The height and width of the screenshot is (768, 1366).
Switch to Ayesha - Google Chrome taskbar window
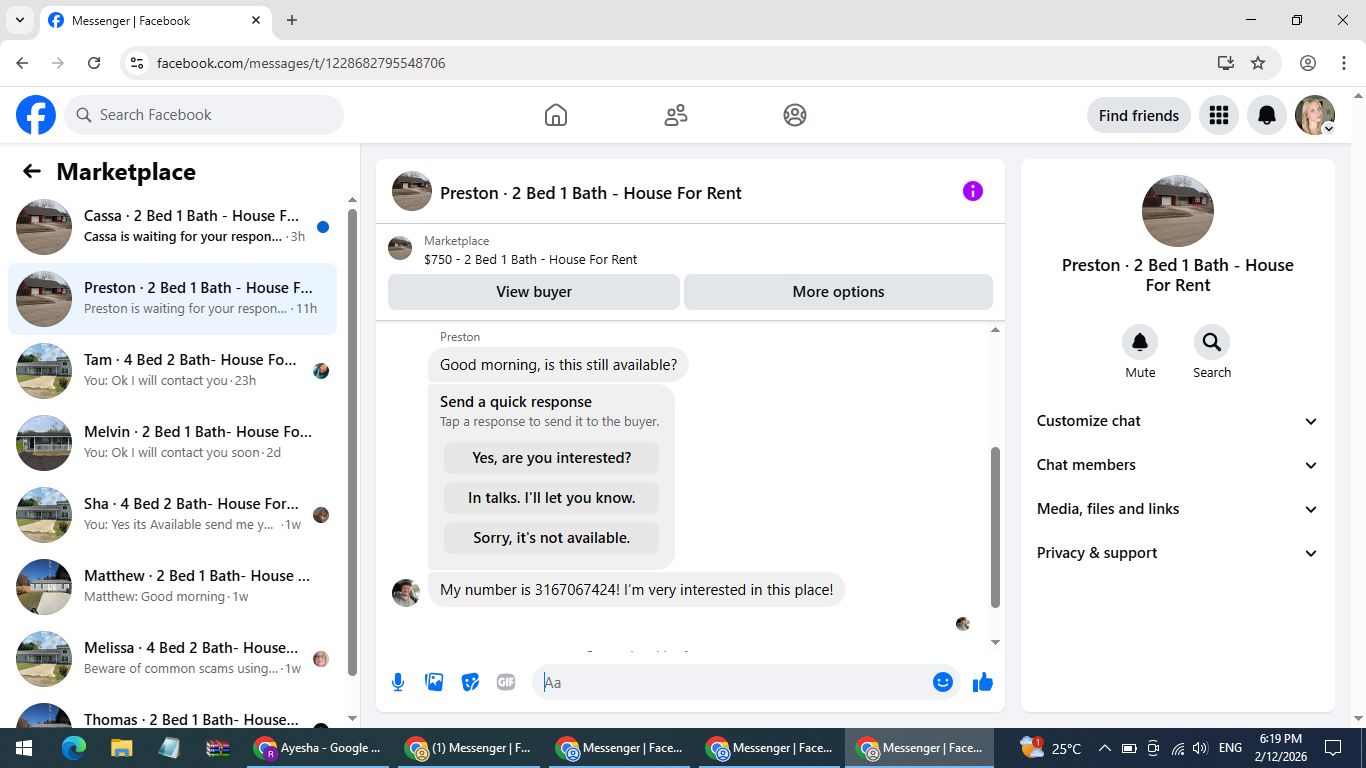coord(320,748)
